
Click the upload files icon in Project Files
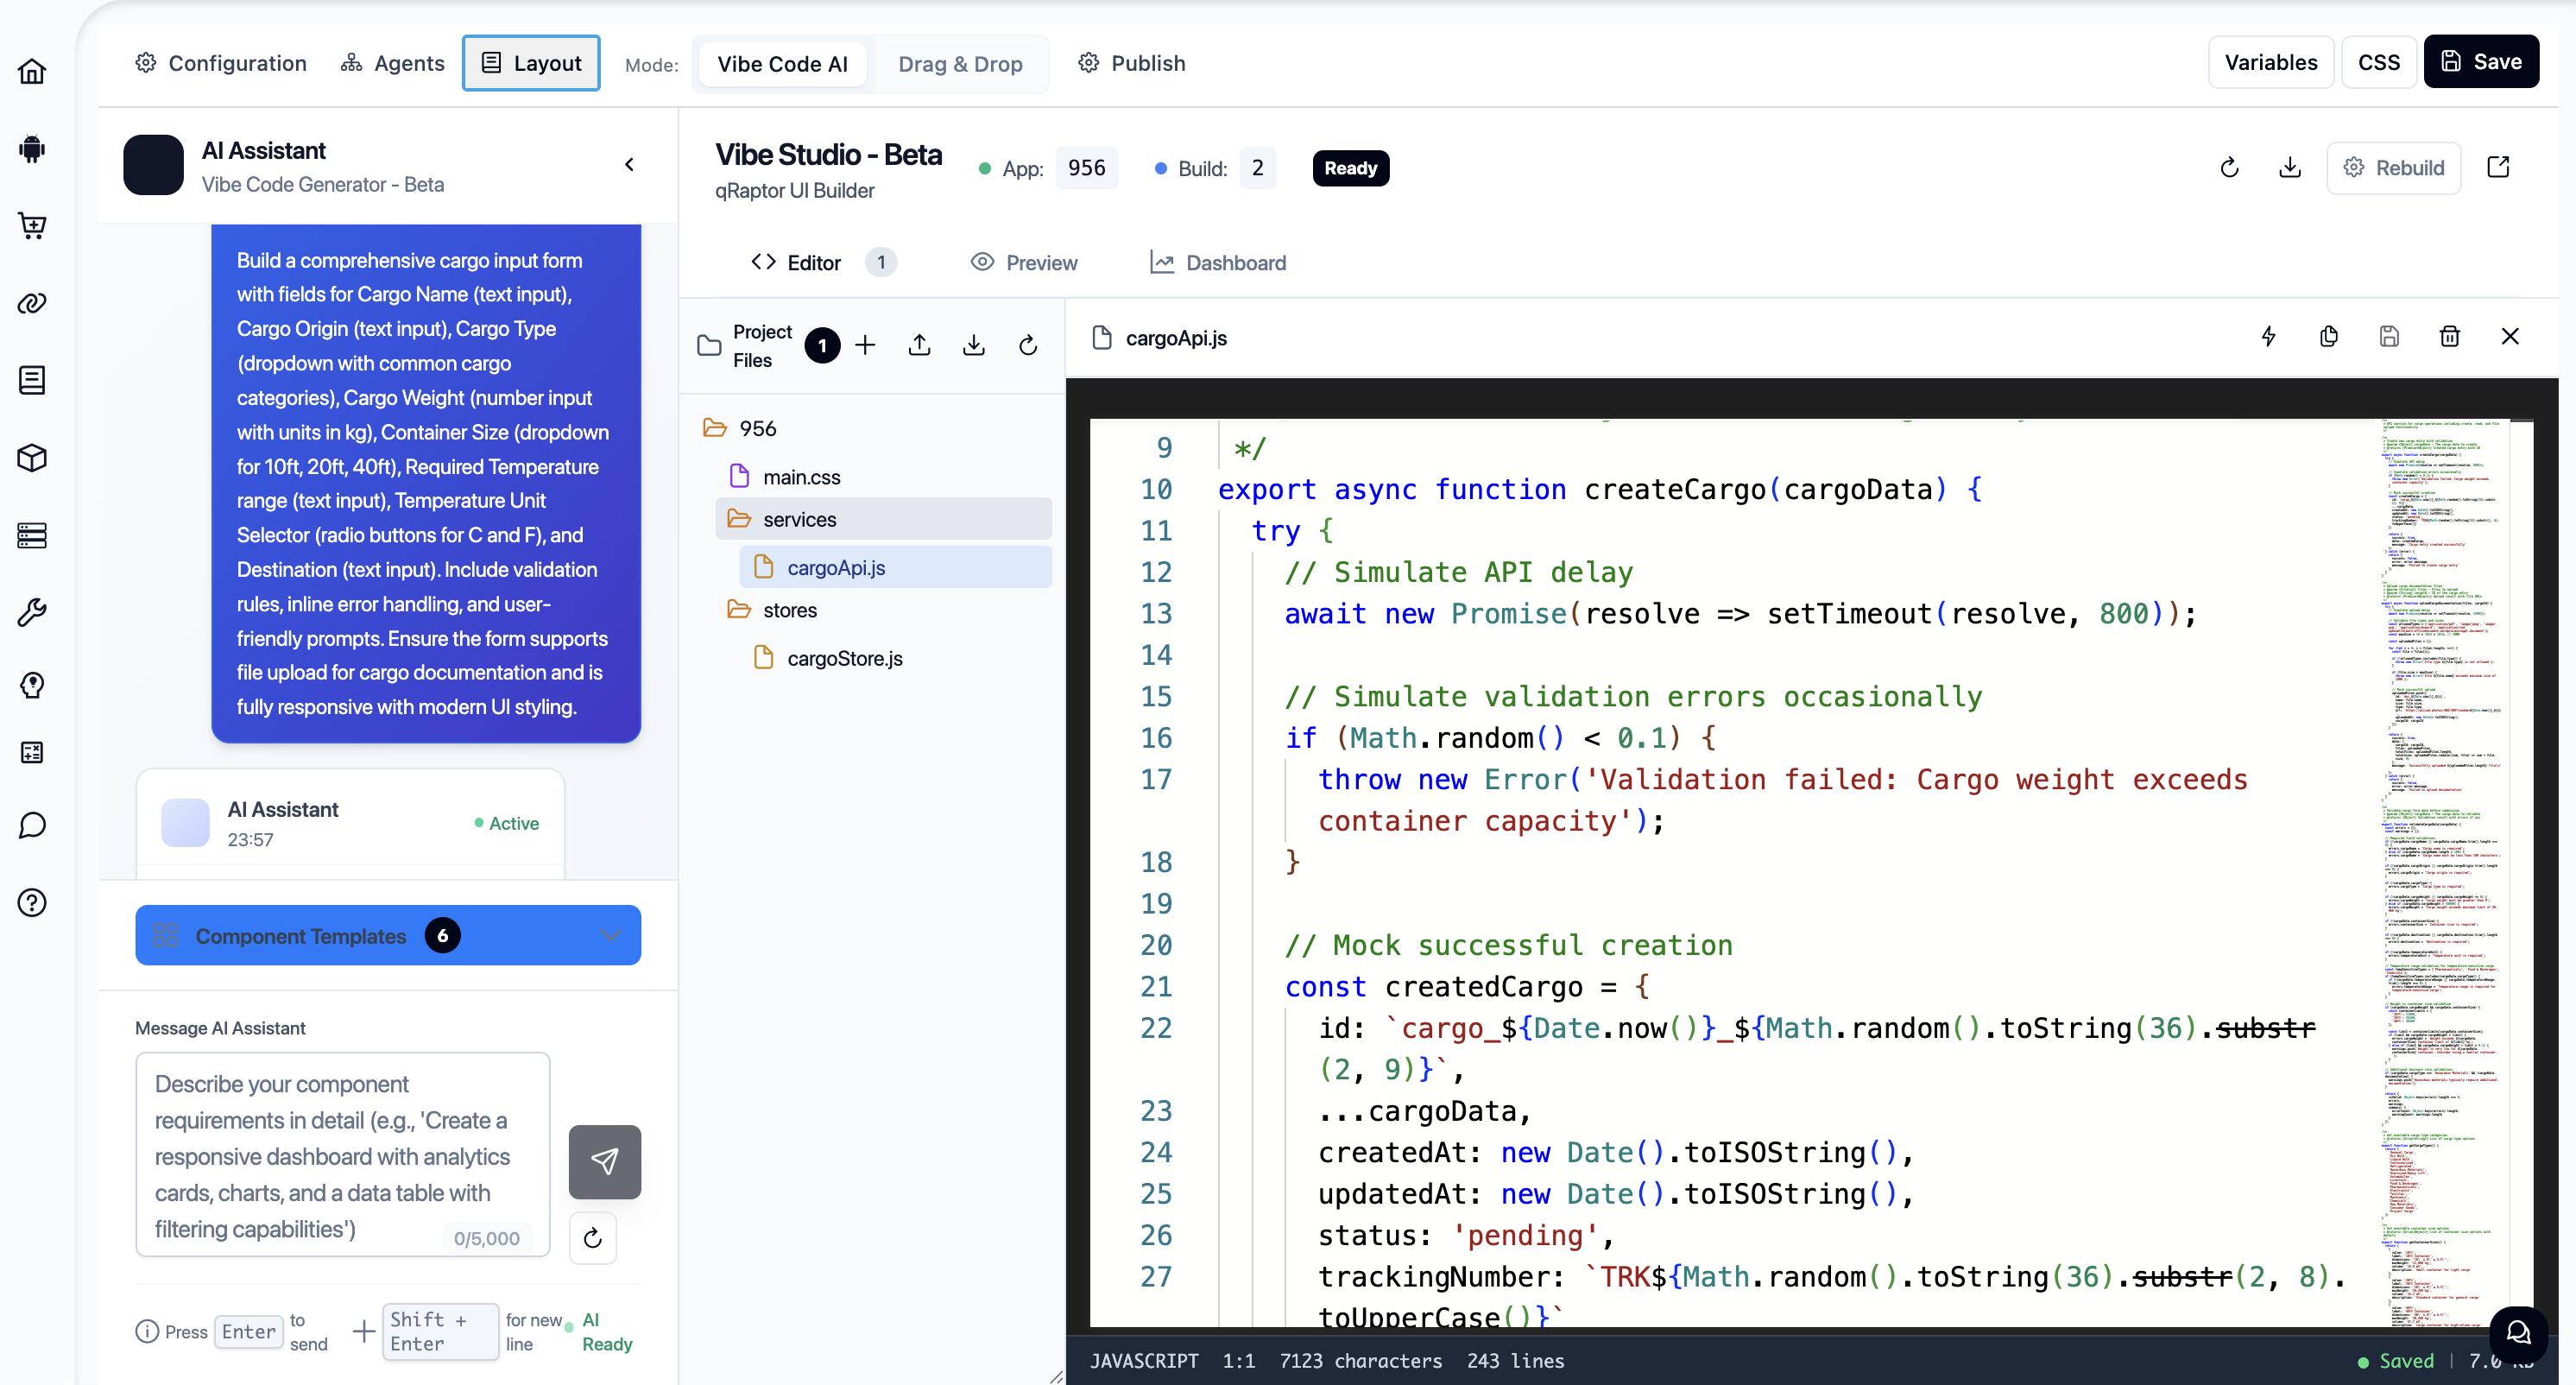click(919, 345)
